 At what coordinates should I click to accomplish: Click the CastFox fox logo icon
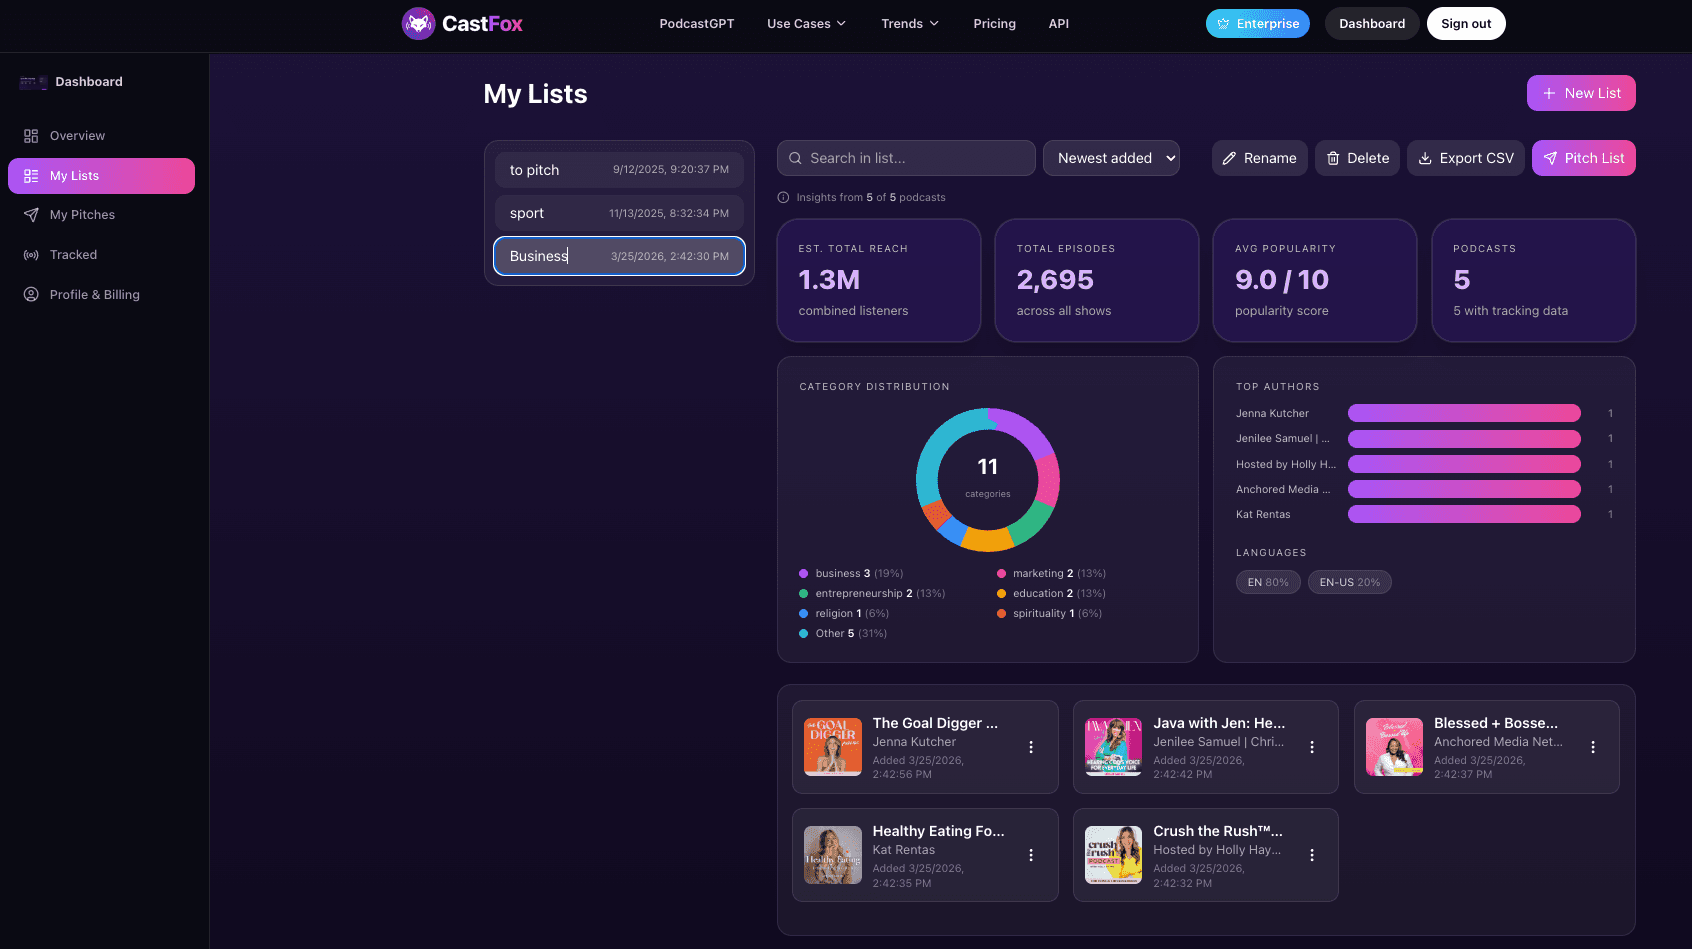point(418,24)
